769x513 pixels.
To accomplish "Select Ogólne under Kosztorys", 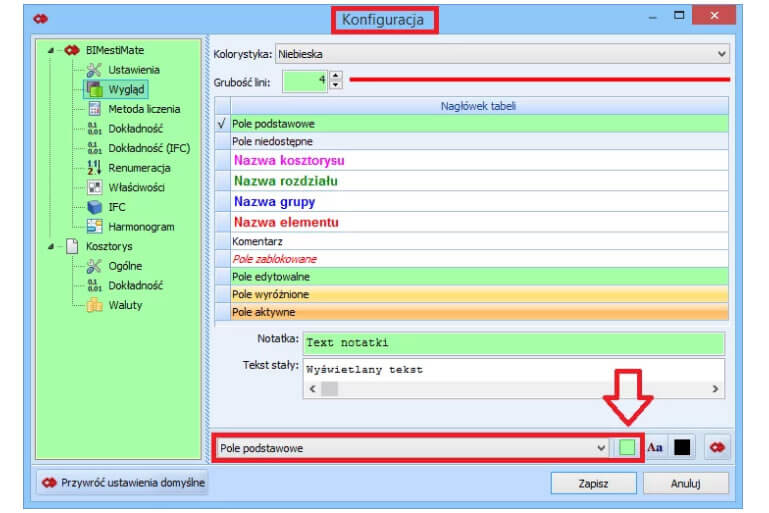I will pyautogui.click(x=125, y=266).
